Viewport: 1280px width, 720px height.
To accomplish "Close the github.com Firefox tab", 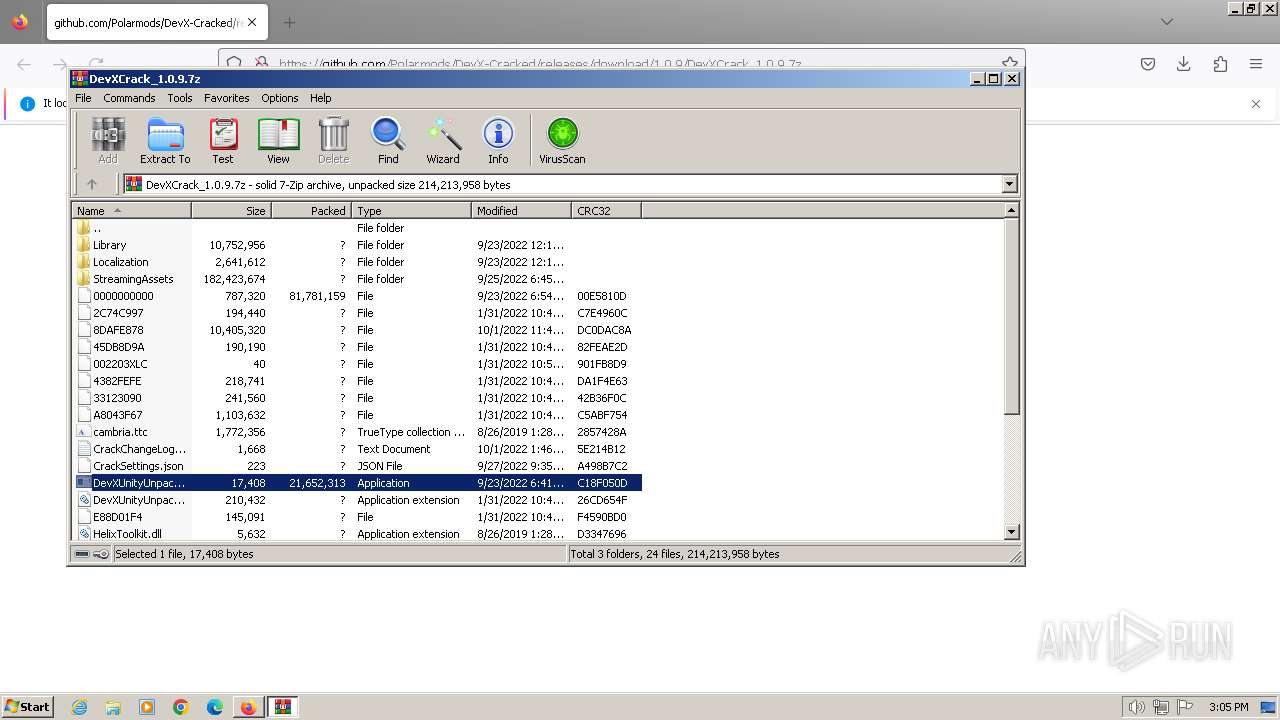I will (x=251, y=22).
